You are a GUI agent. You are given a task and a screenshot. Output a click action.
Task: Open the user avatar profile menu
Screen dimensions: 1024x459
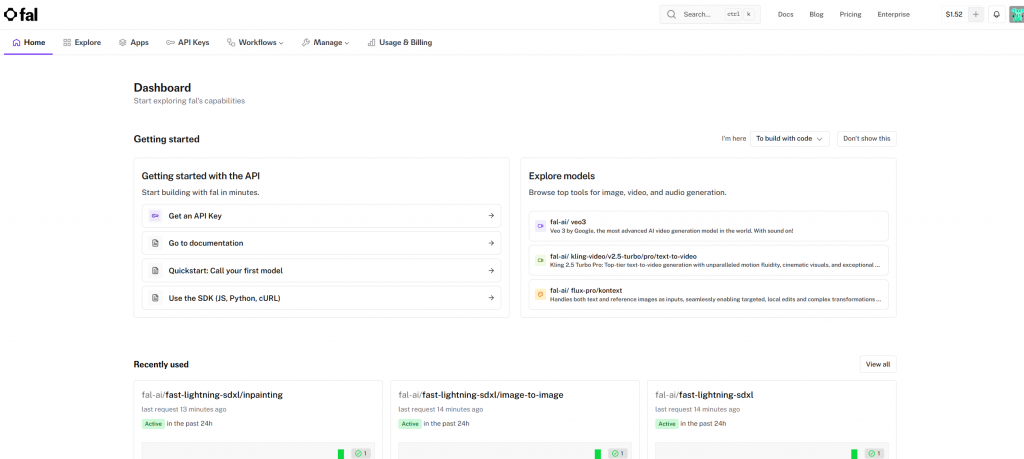point(1016,15)
